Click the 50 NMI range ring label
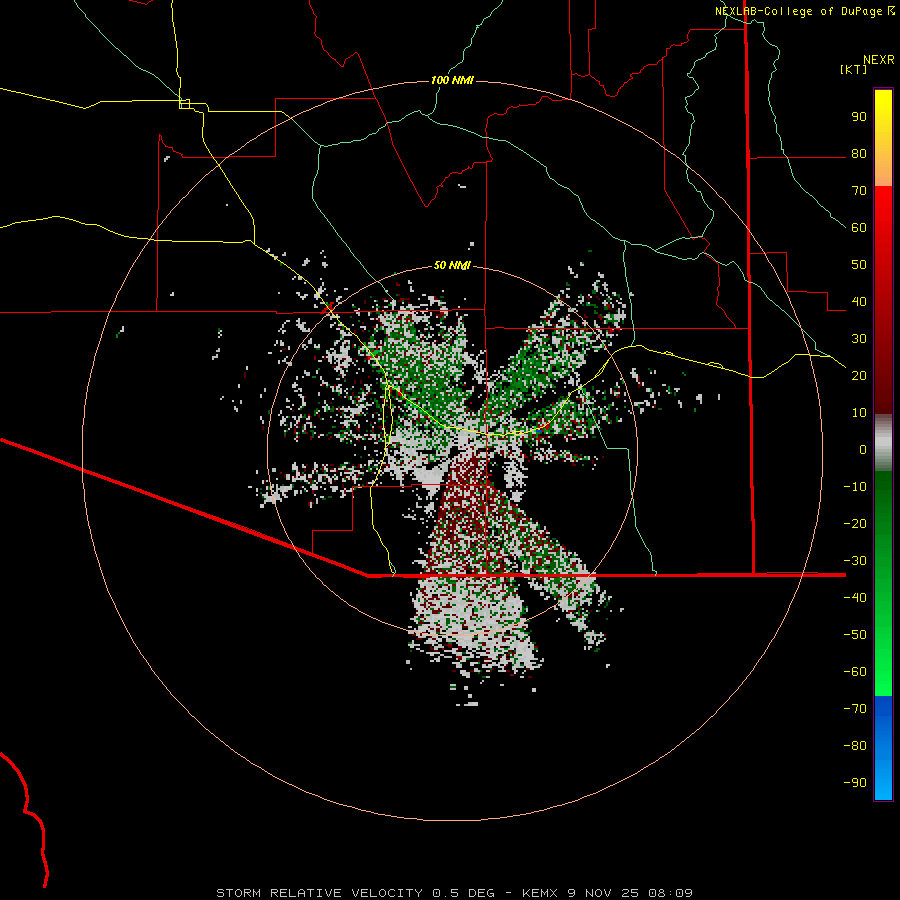Viewport: 900px width, 900px height. coord(452,265)
